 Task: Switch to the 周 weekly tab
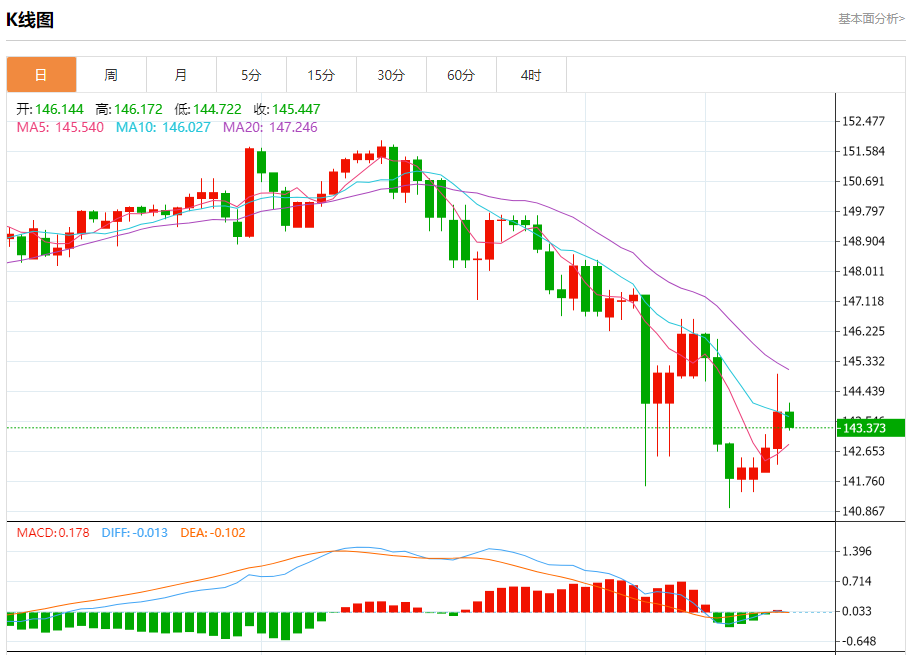click(111, 74)
